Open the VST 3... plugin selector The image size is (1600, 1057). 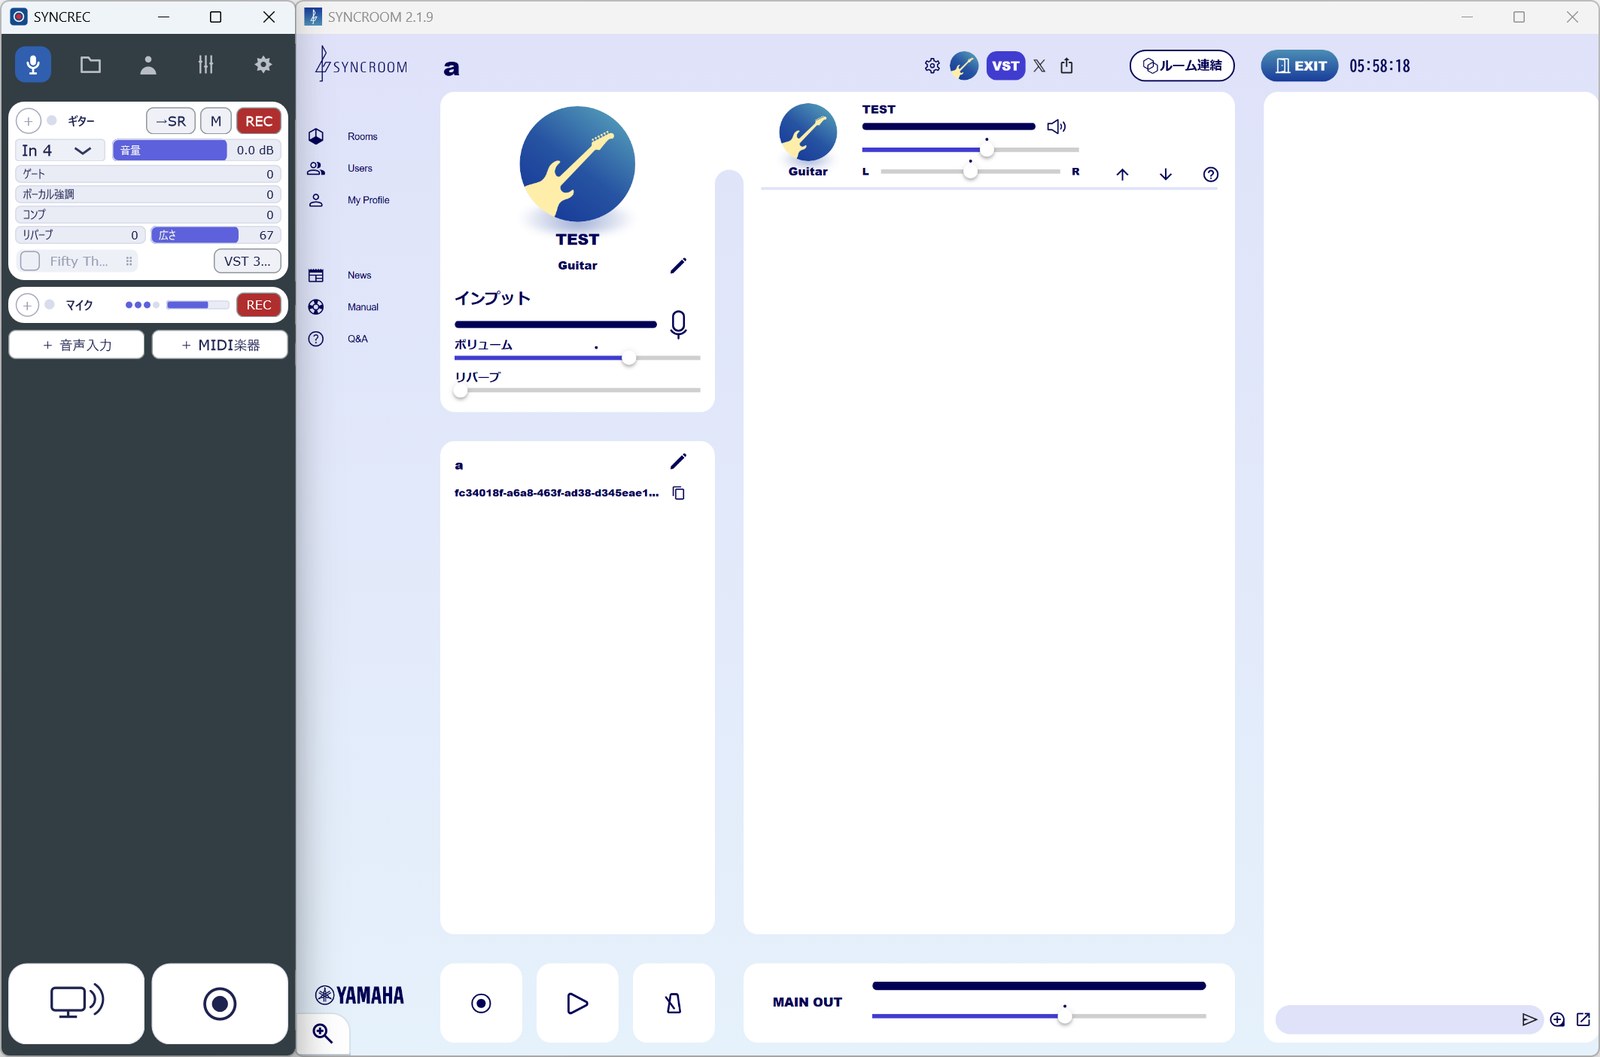pyautogui.click(x=247, y=261)
